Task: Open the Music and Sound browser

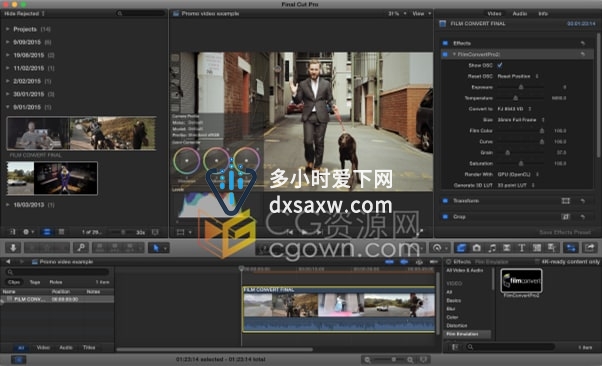Action: click(x=492, y=248)
